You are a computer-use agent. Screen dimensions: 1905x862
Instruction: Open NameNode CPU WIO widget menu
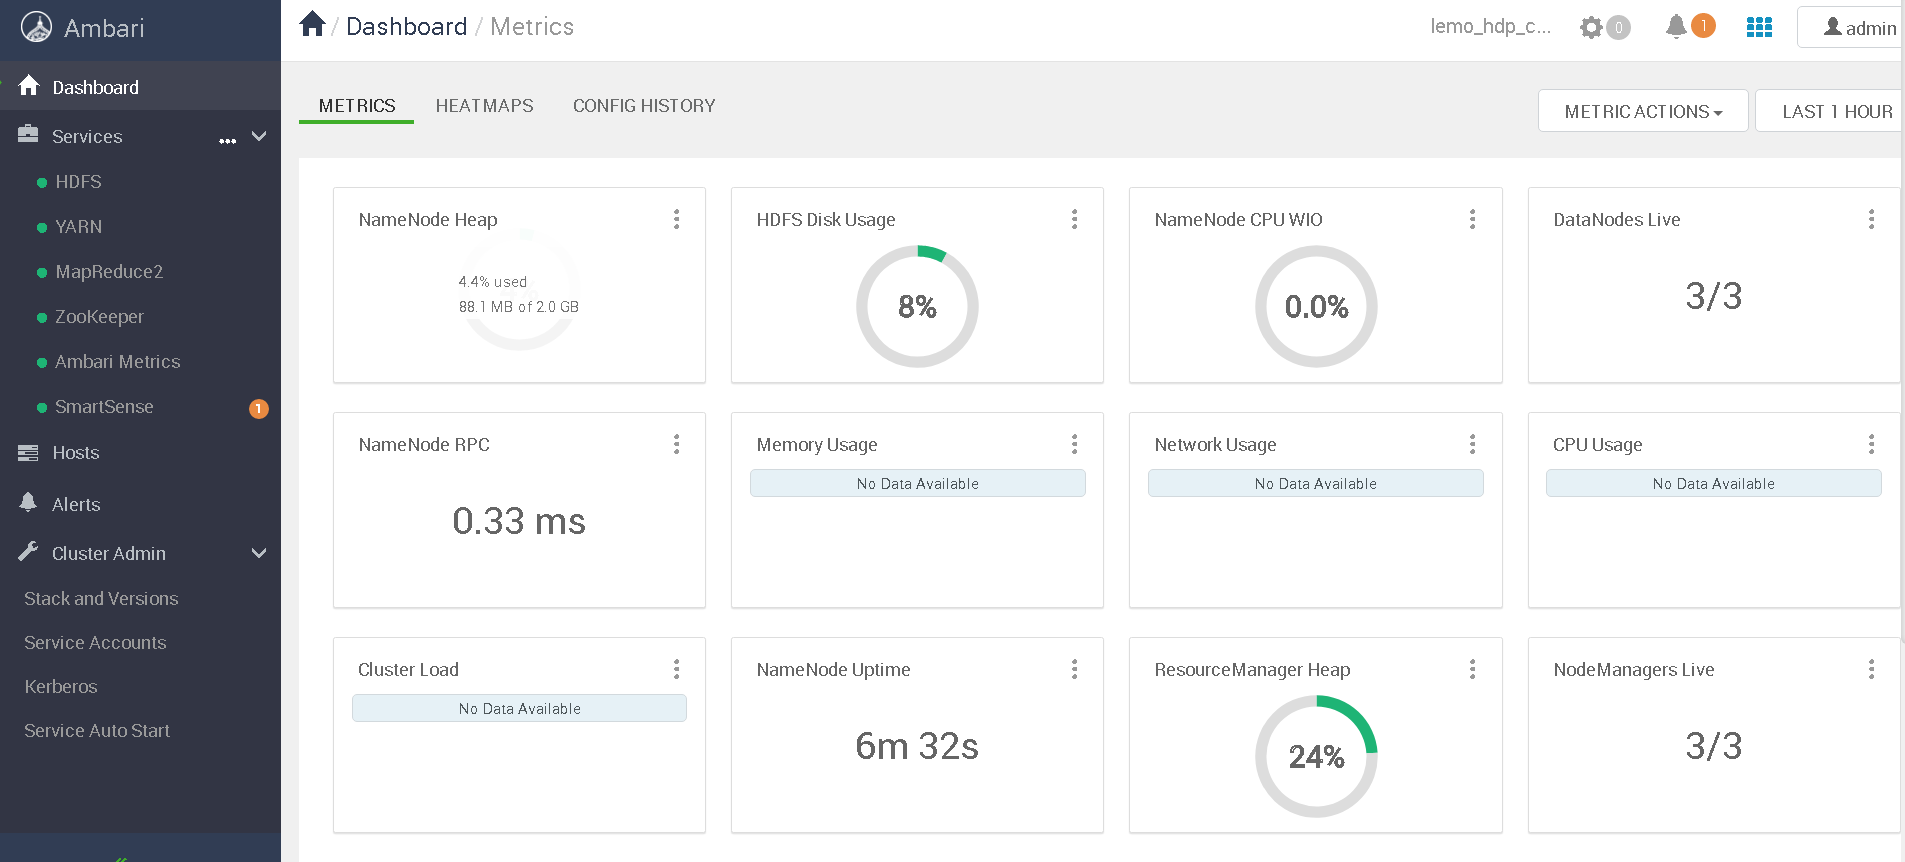tap(1473, 219)
